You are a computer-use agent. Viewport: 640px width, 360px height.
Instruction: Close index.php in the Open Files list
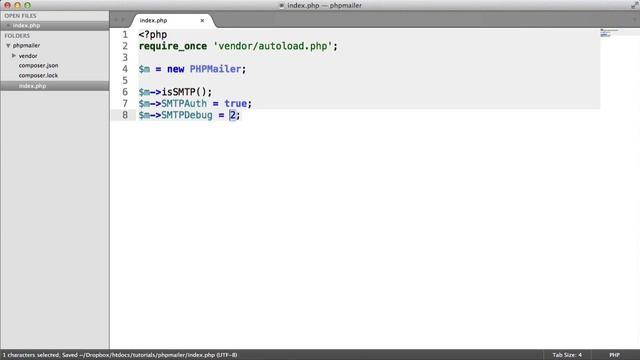pyautogui.click(x=8, y=25)
